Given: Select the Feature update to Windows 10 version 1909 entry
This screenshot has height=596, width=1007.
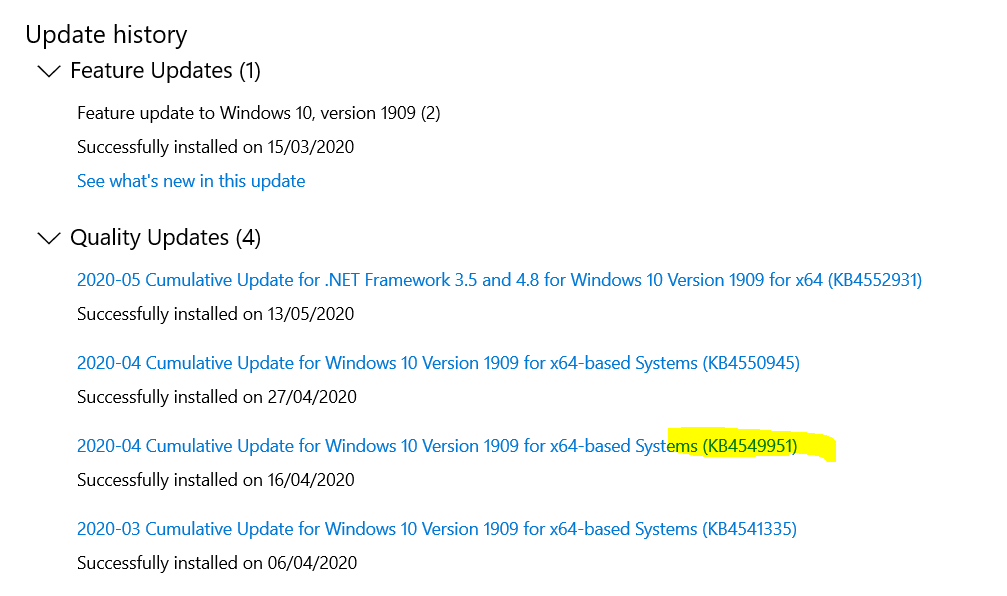Looking at the screenshot, I should click(258, 113).
